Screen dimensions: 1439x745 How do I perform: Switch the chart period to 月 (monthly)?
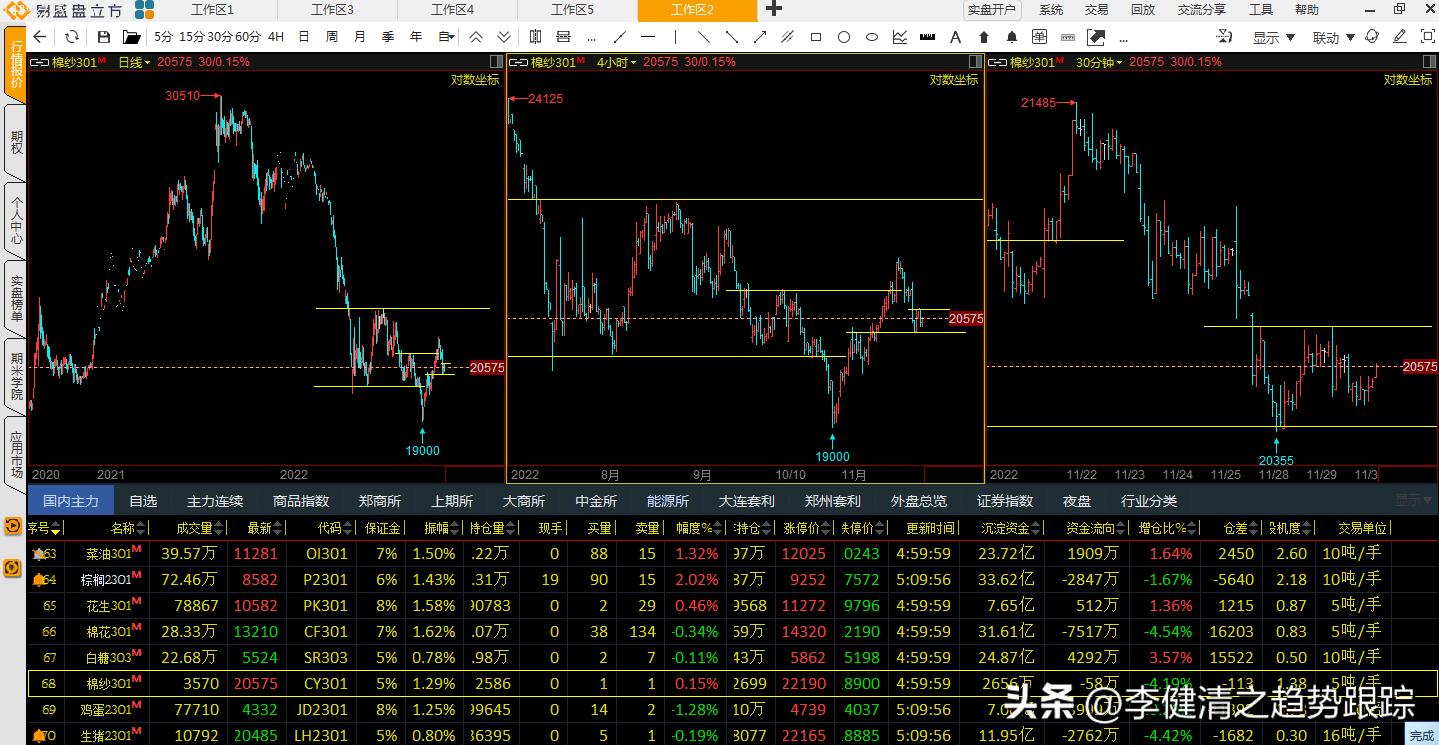click(x=360, y=37)
